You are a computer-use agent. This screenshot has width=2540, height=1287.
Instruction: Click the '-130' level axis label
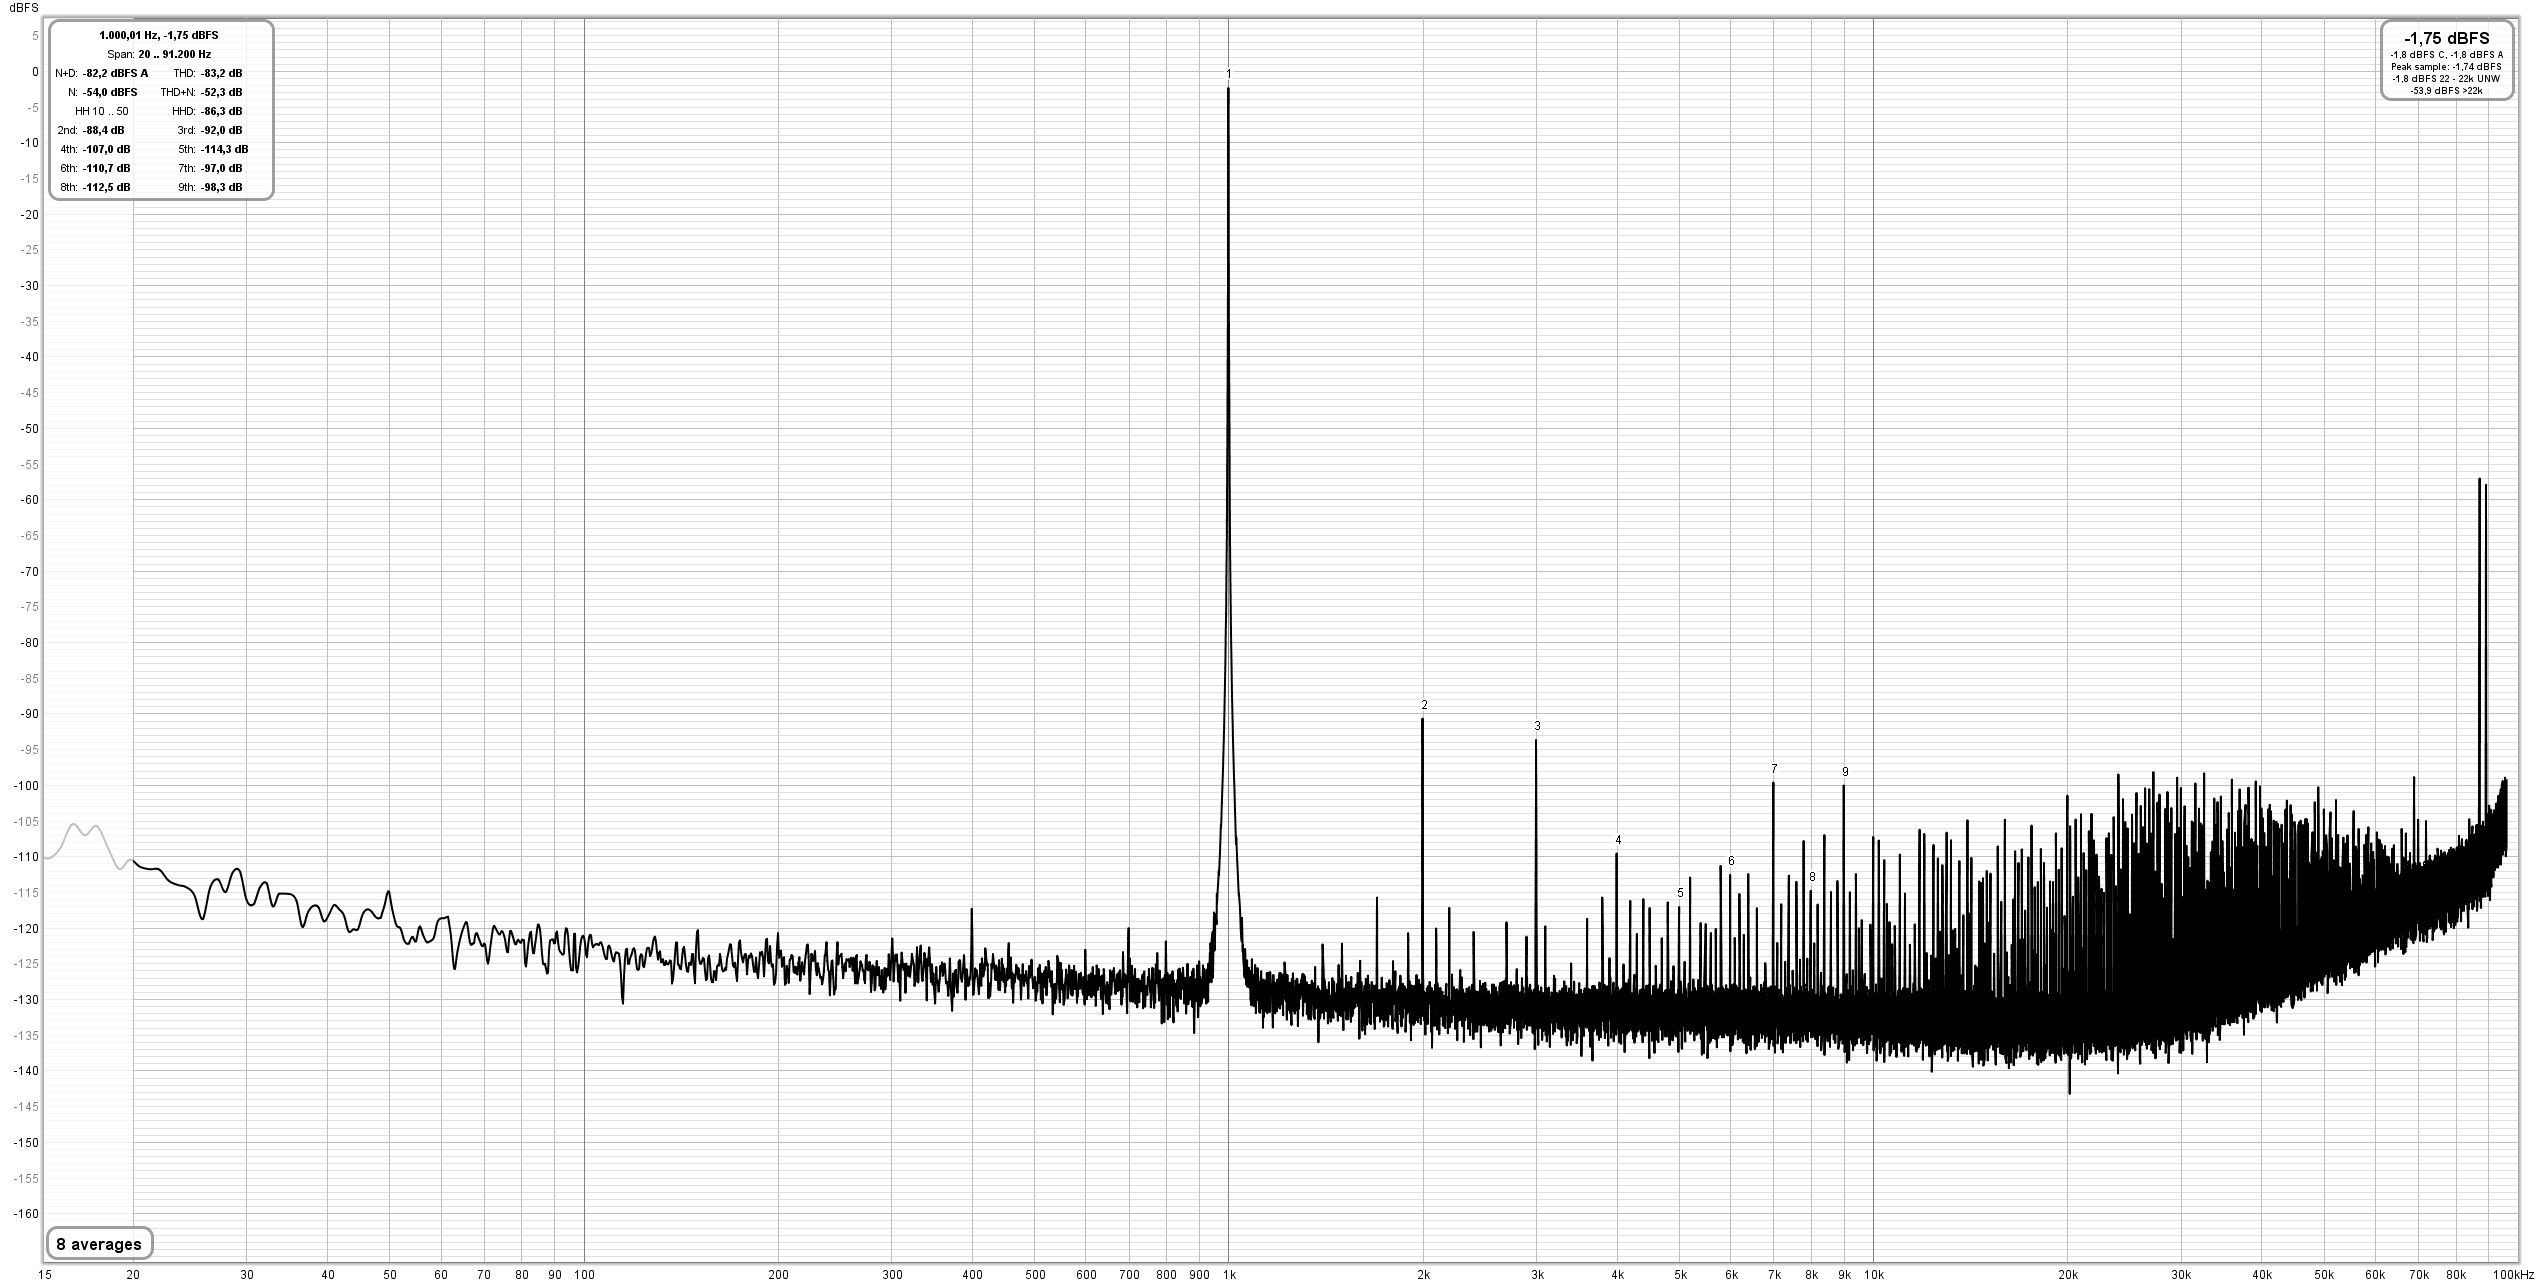click(x=26, y=1000)
